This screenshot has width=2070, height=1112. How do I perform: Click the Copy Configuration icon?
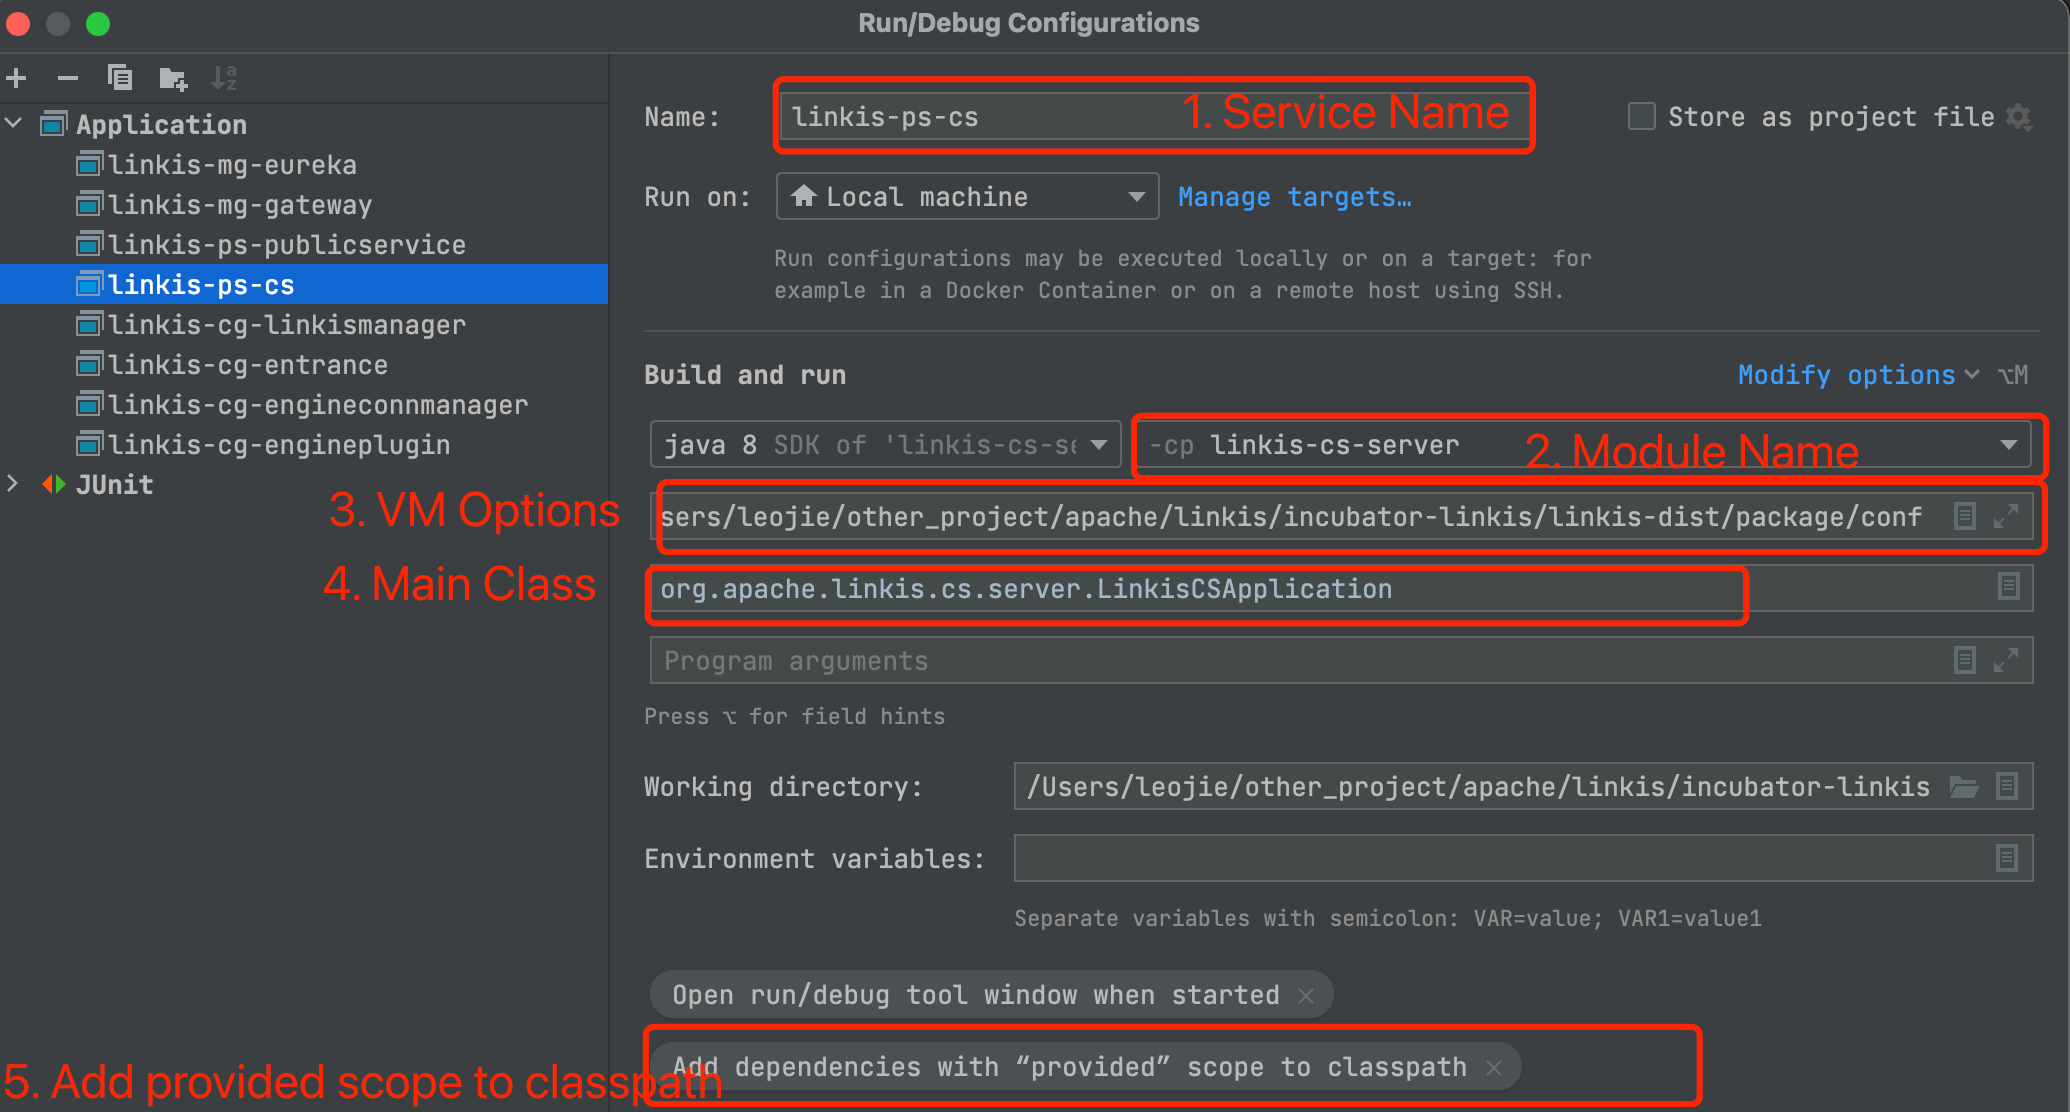coord(120,77)
